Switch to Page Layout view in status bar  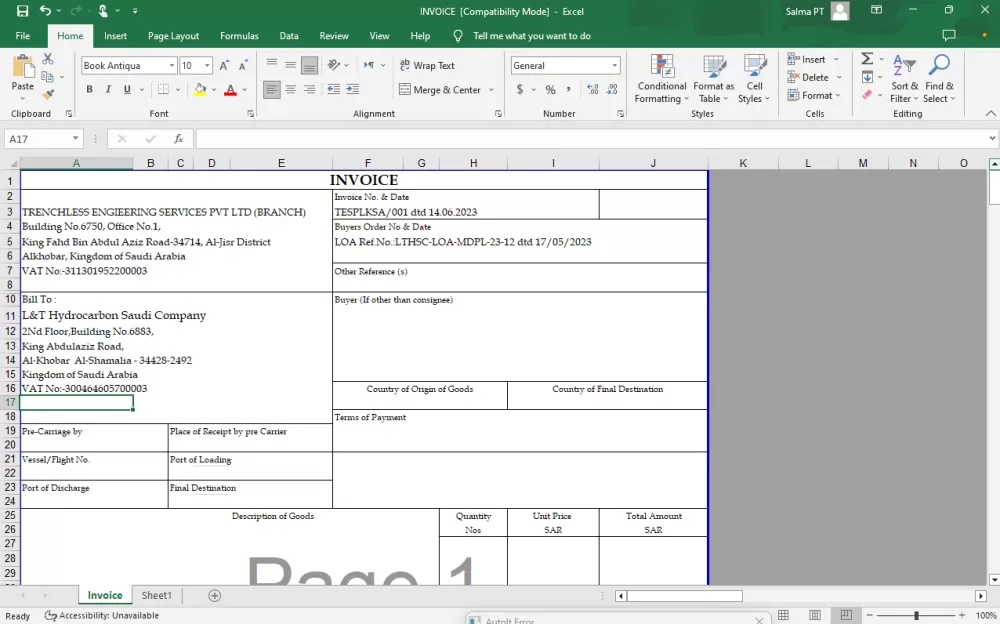coord(815,615)
